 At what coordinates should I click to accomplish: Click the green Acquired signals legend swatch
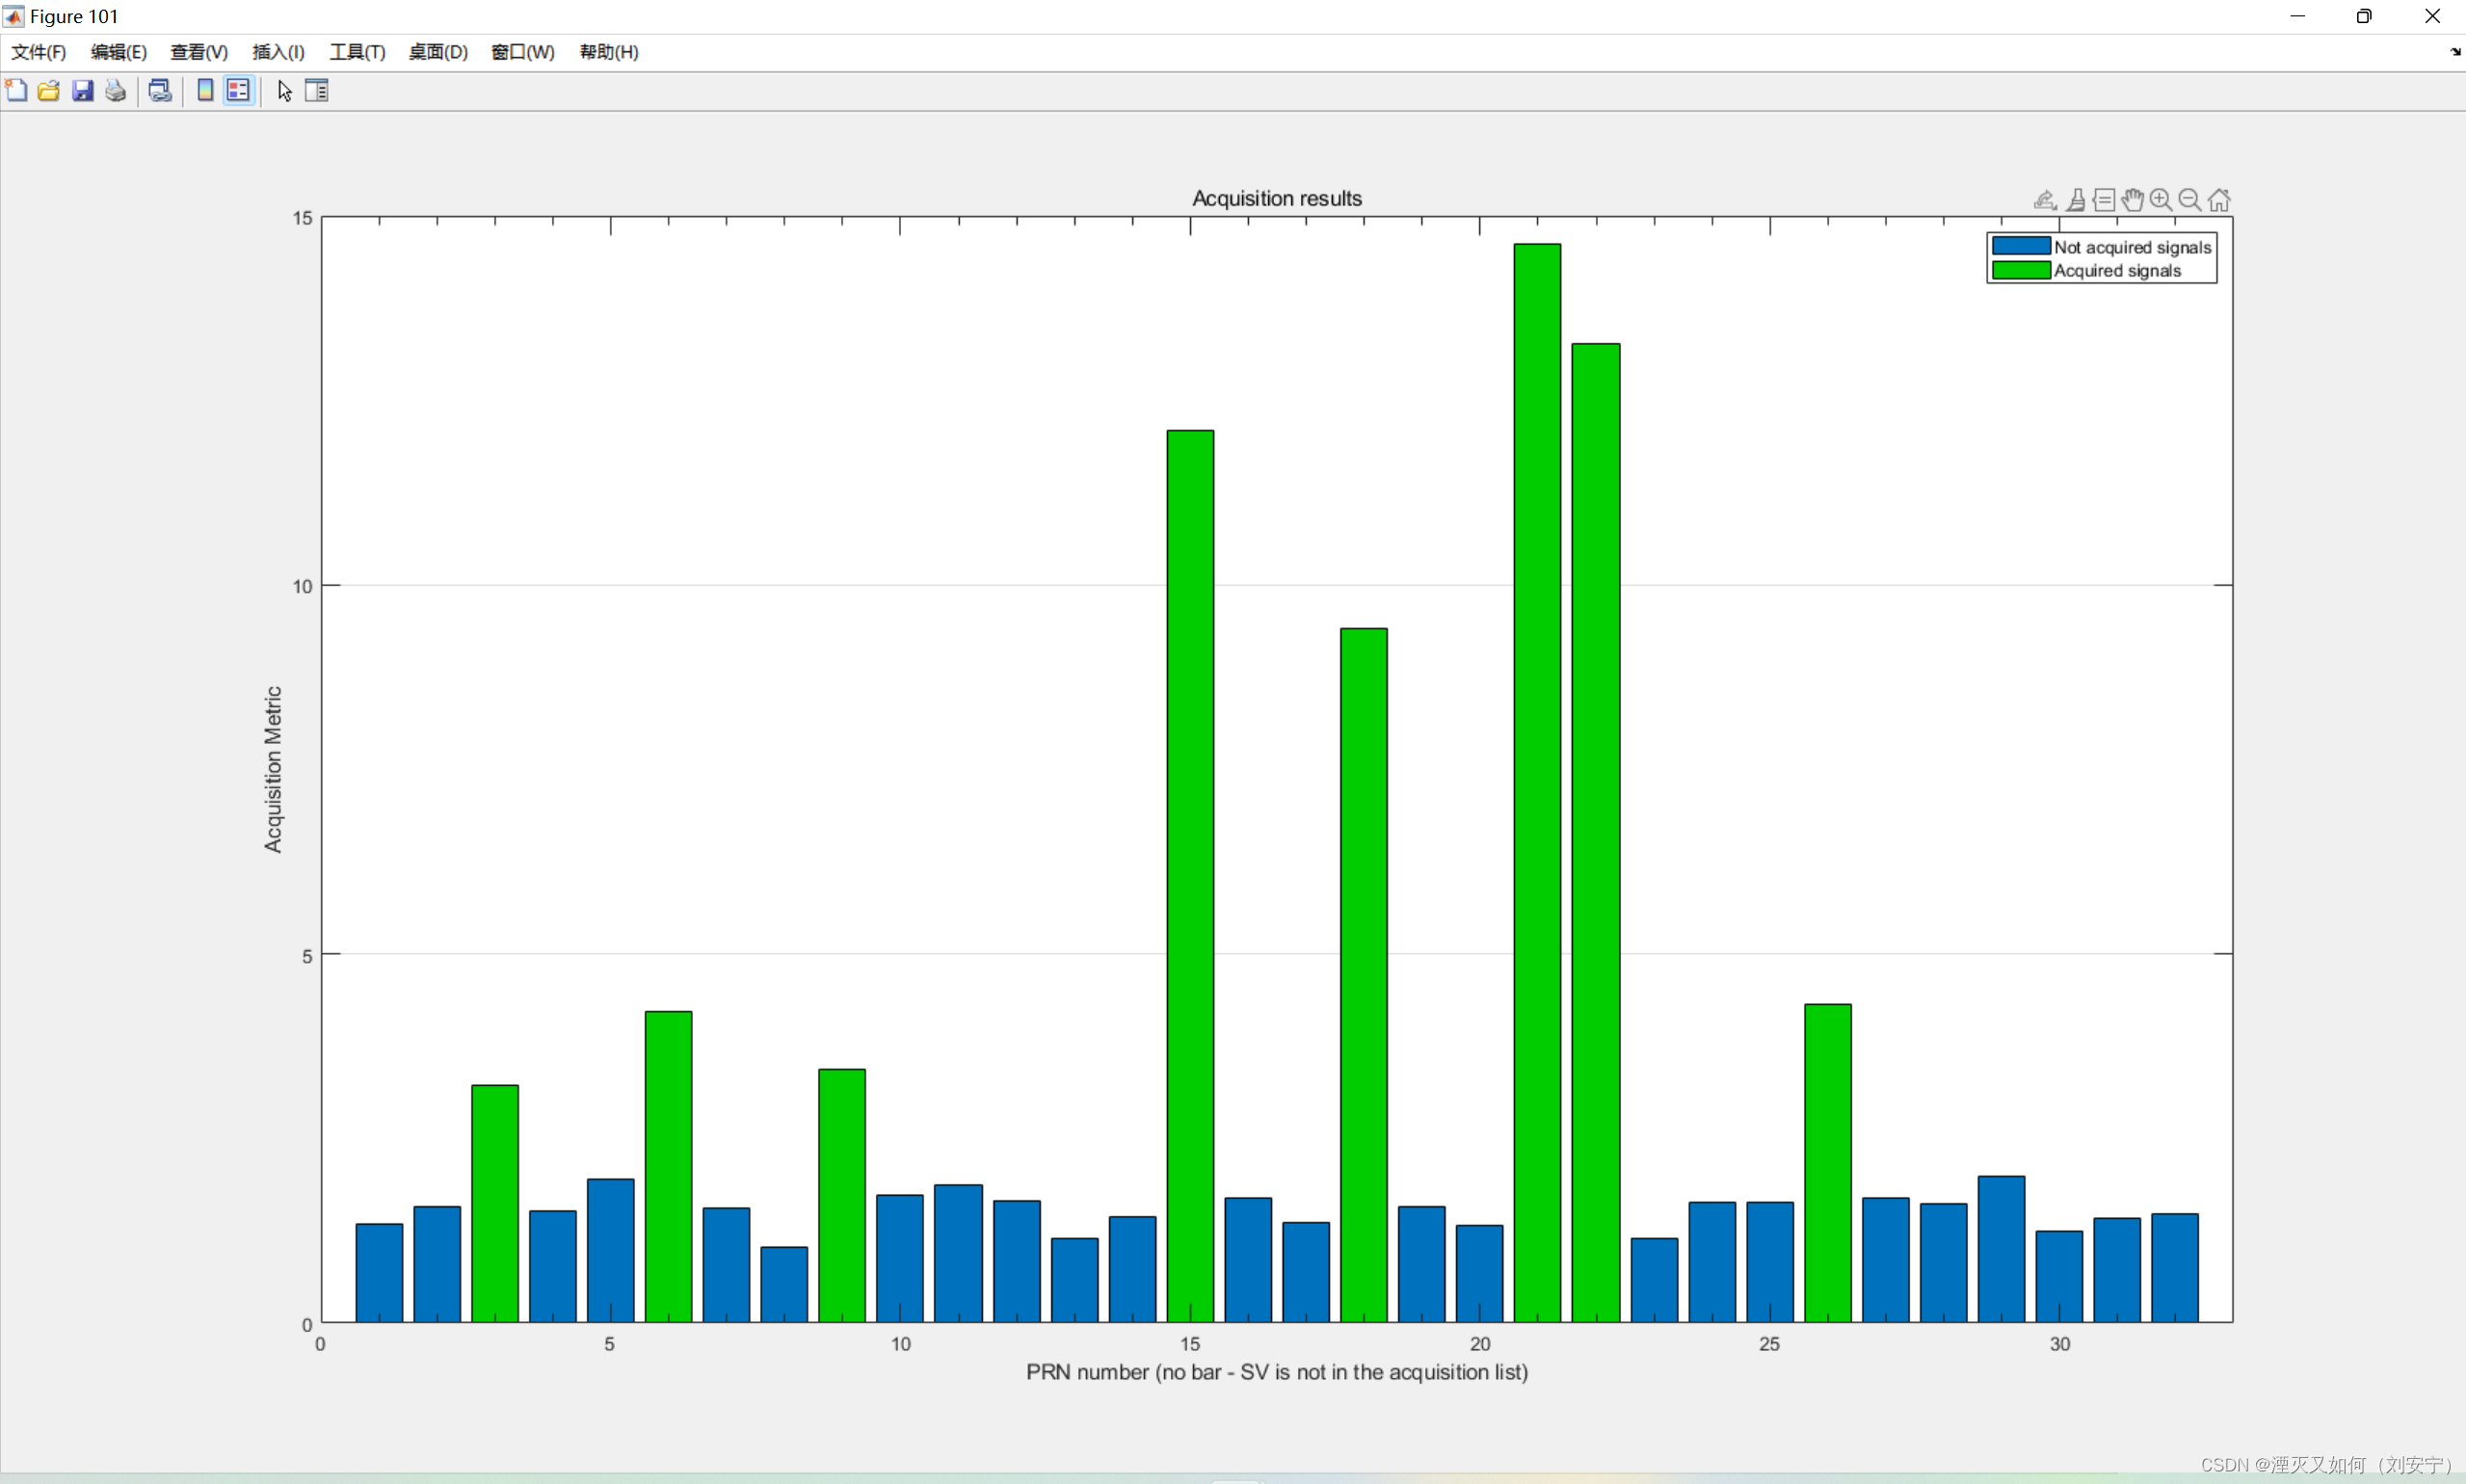click(2020, 270)
